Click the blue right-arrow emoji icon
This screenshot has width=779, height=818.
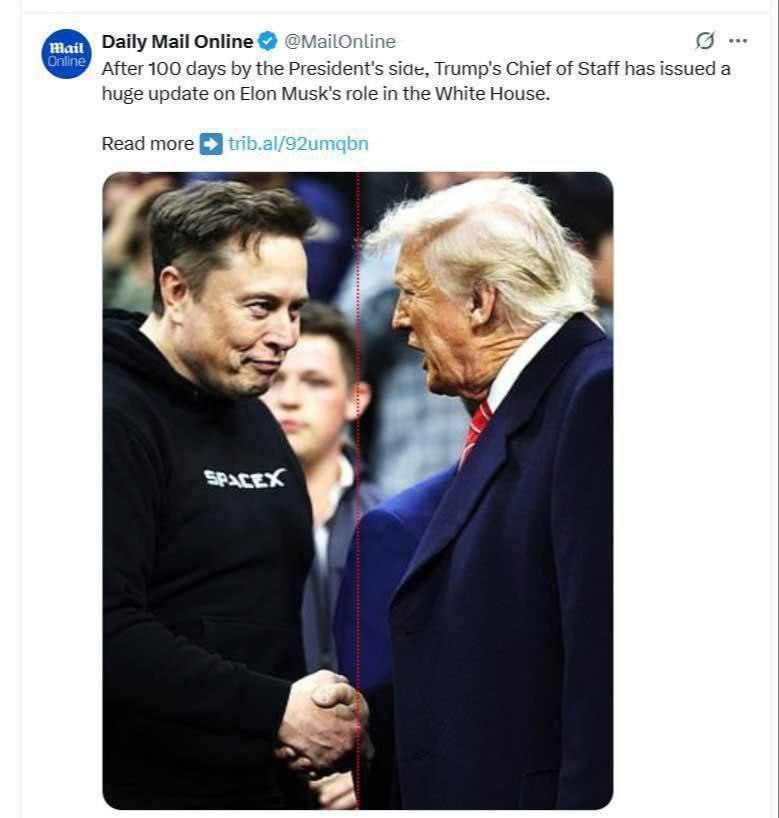click(x=210, y=143)
